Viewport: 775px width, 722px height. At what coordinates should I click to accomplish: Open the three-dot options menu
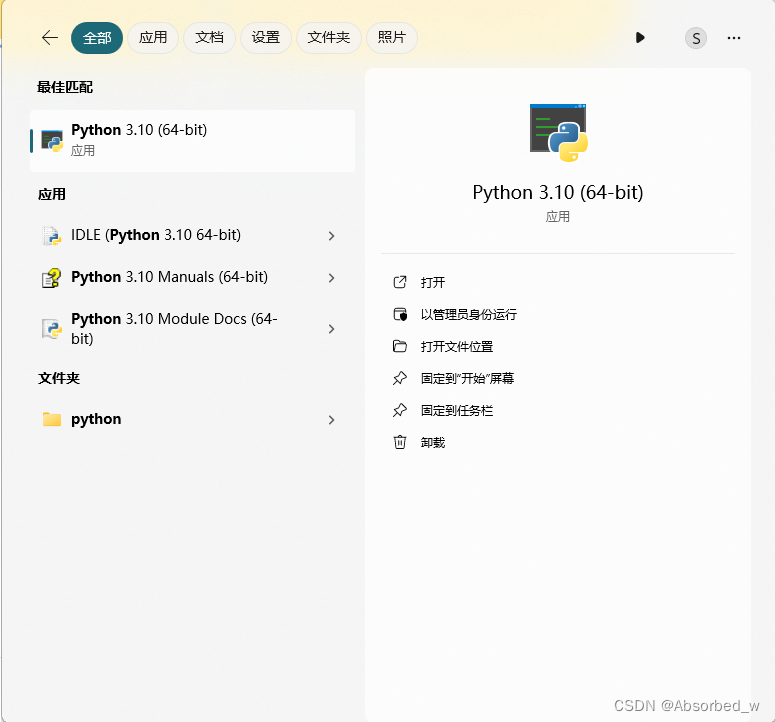pyautogui.click(x=734, y=38)
